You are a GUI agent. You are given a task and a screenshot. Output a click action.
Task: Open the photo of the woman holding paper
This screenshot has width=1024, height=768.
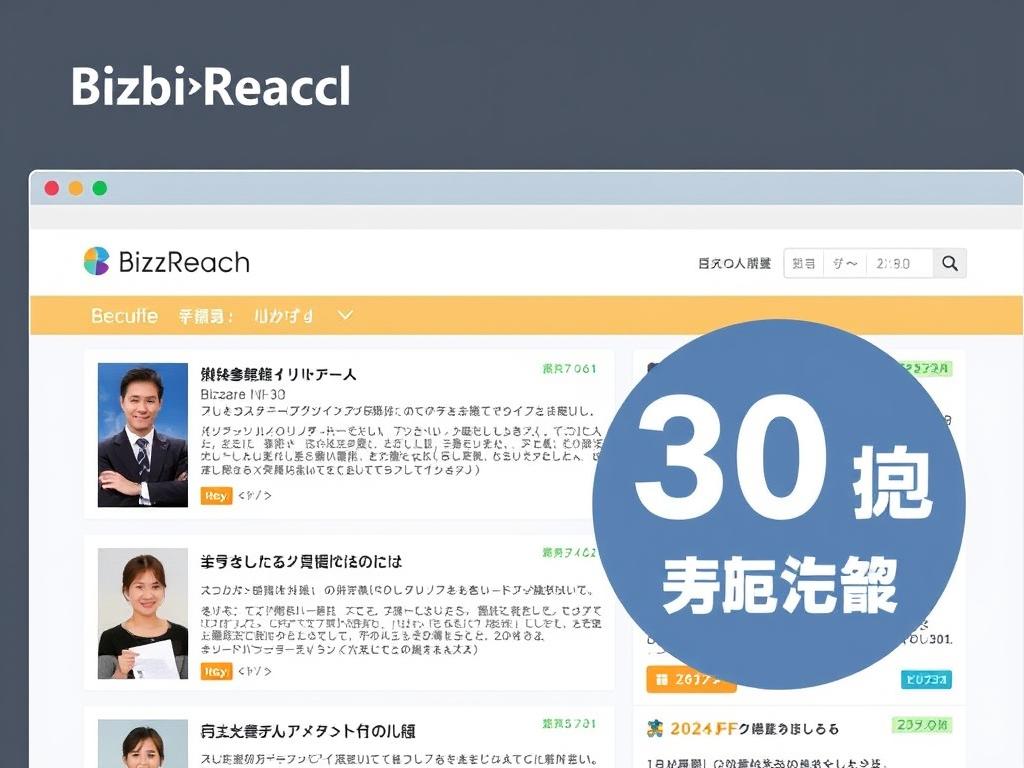pos(142,613)
